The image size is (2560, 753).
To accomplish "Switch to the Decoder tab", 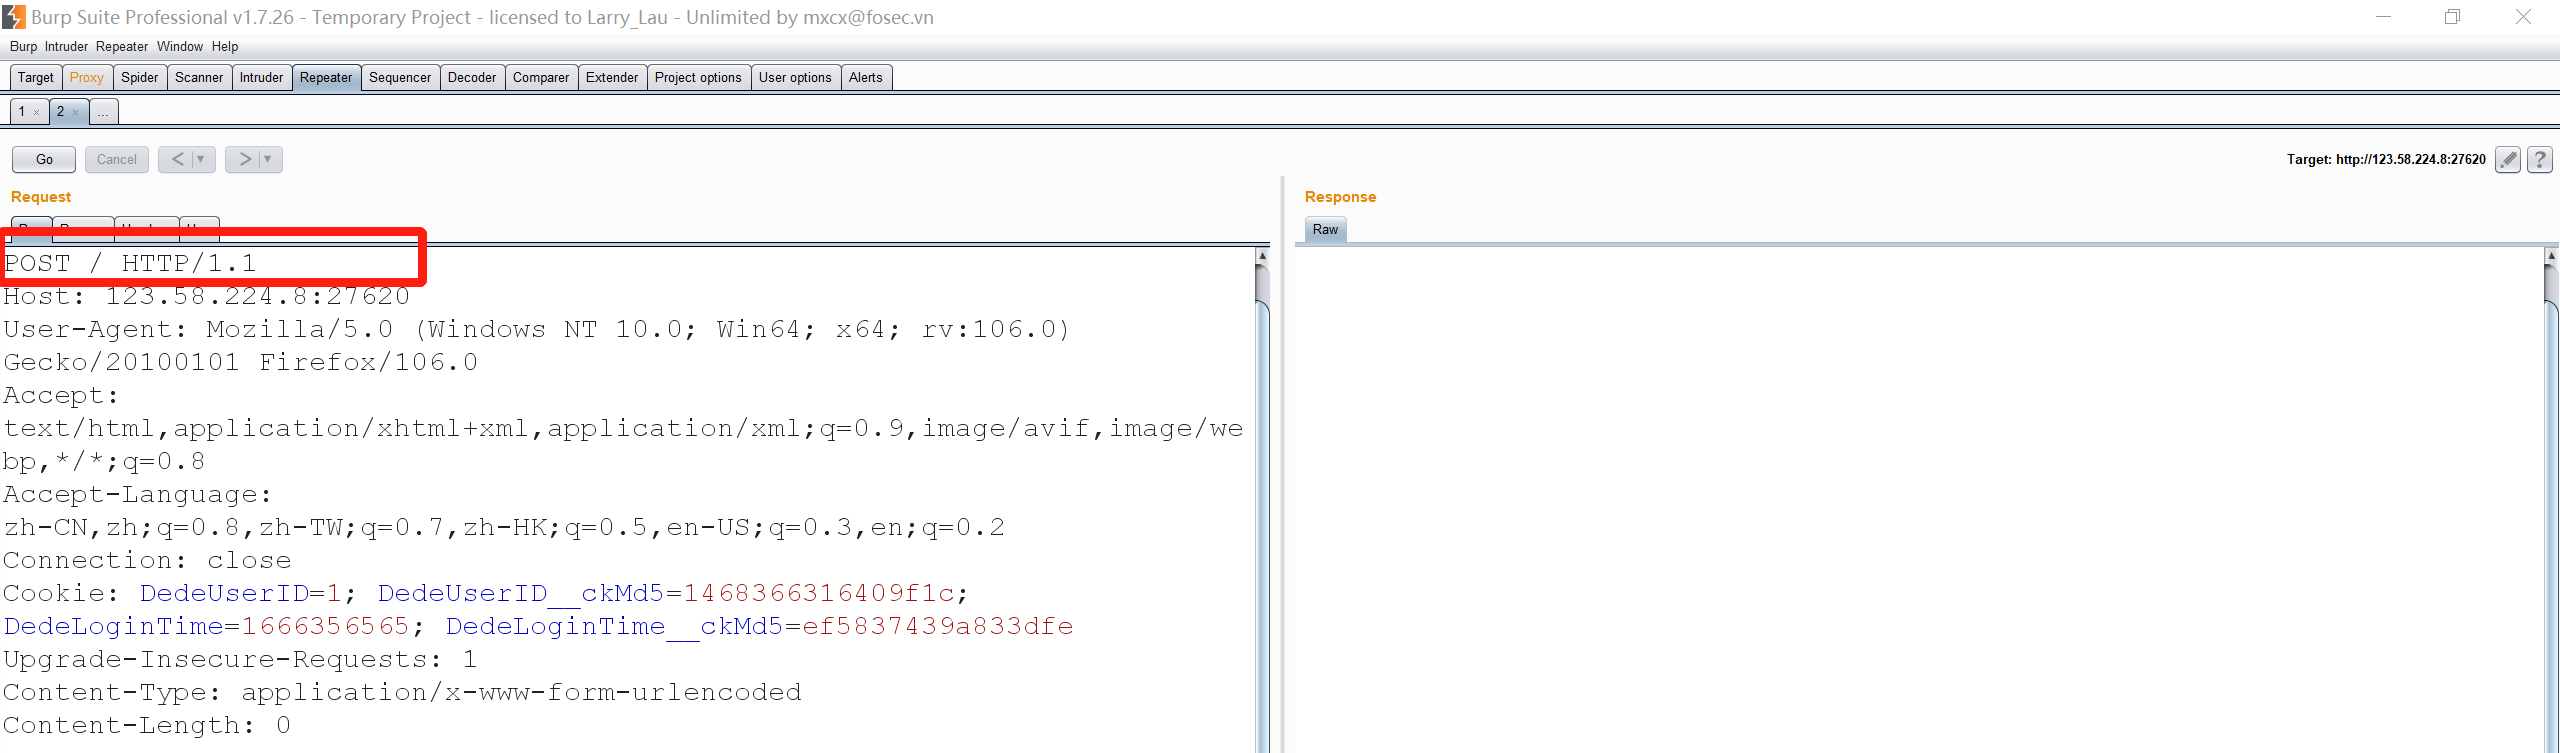I will coord(472,78).
